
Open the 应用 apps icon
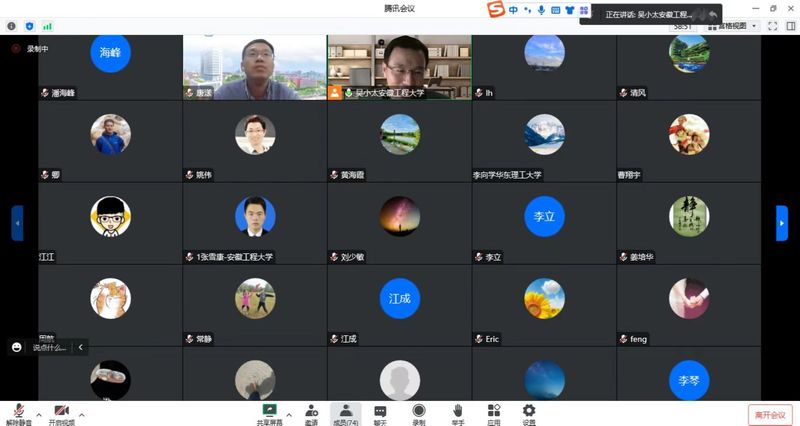493,412
